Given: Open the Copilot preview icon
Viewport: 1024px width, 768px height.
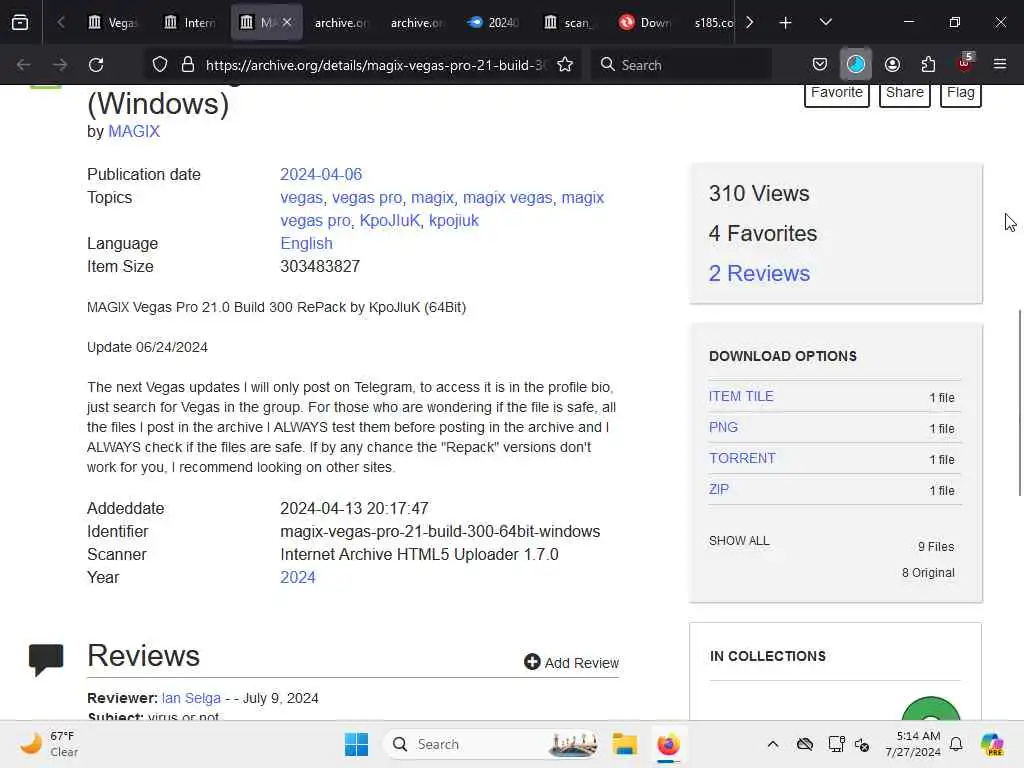Looking at the screenshot, I should (x=993, y=744).
